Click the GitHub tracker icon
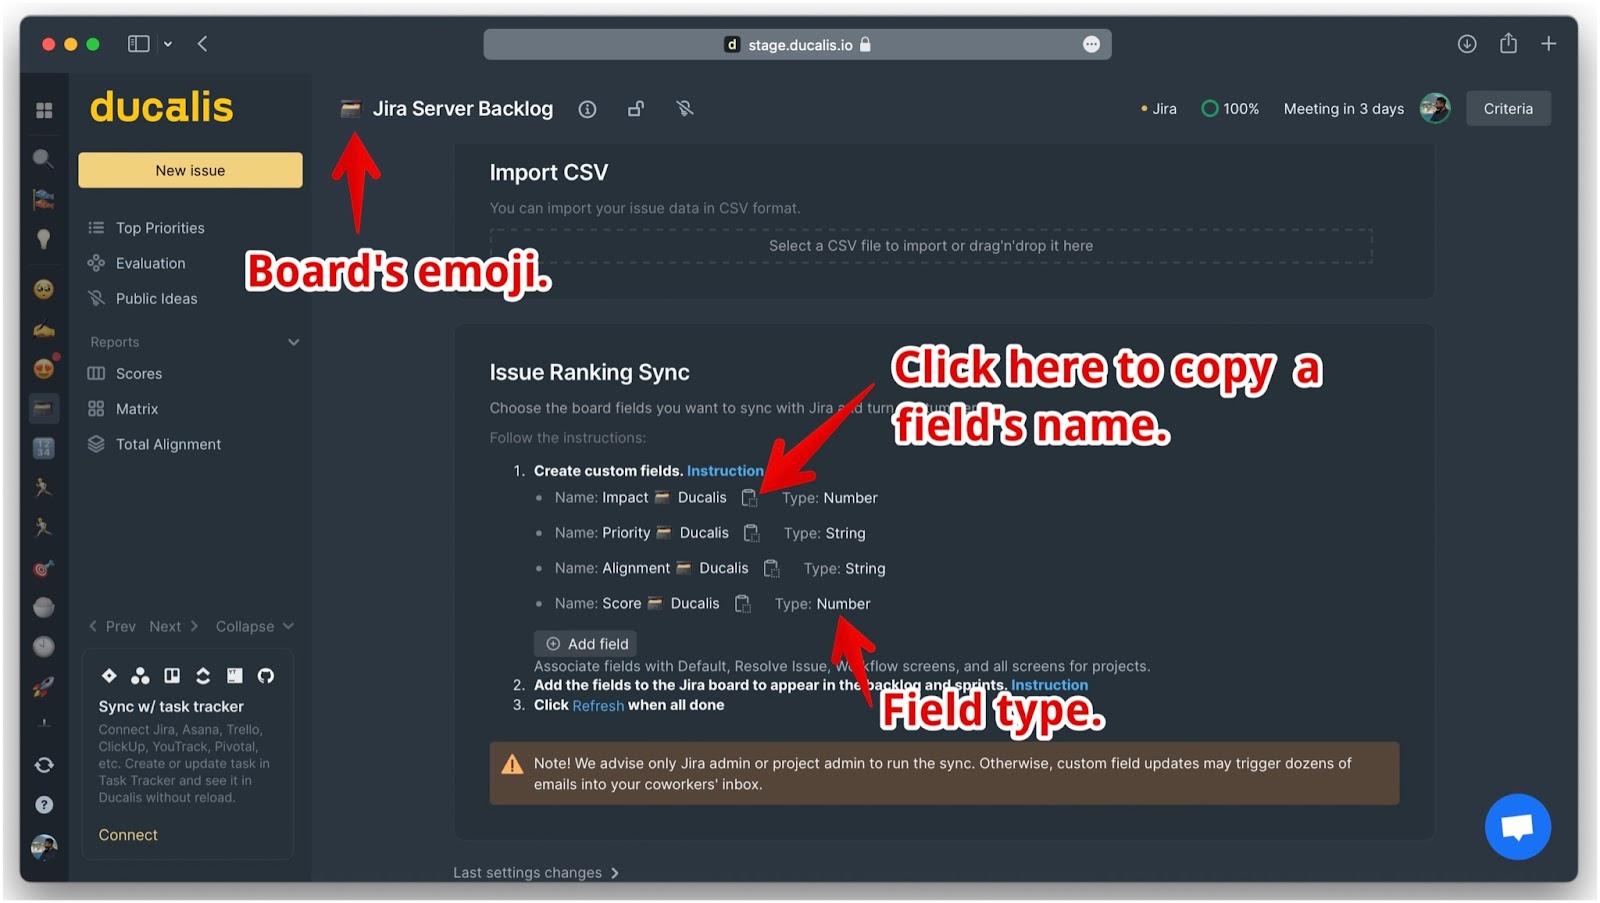Viewport: 1600px width, 903px height. (x=265, y=676)
